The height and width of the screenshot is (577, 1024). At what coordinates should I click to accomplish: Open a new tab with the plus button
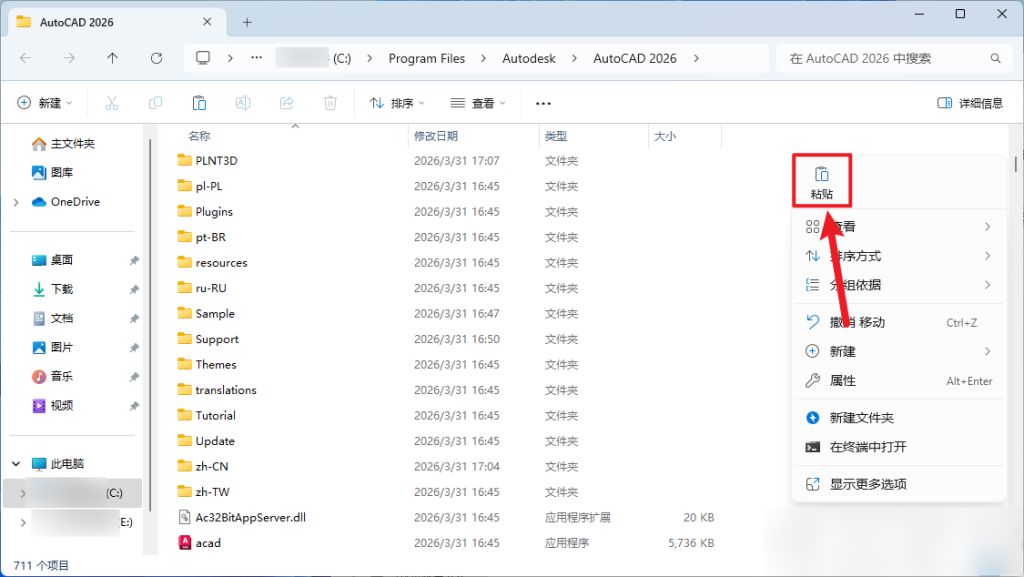pyautogui.click(x=247, y=22)
